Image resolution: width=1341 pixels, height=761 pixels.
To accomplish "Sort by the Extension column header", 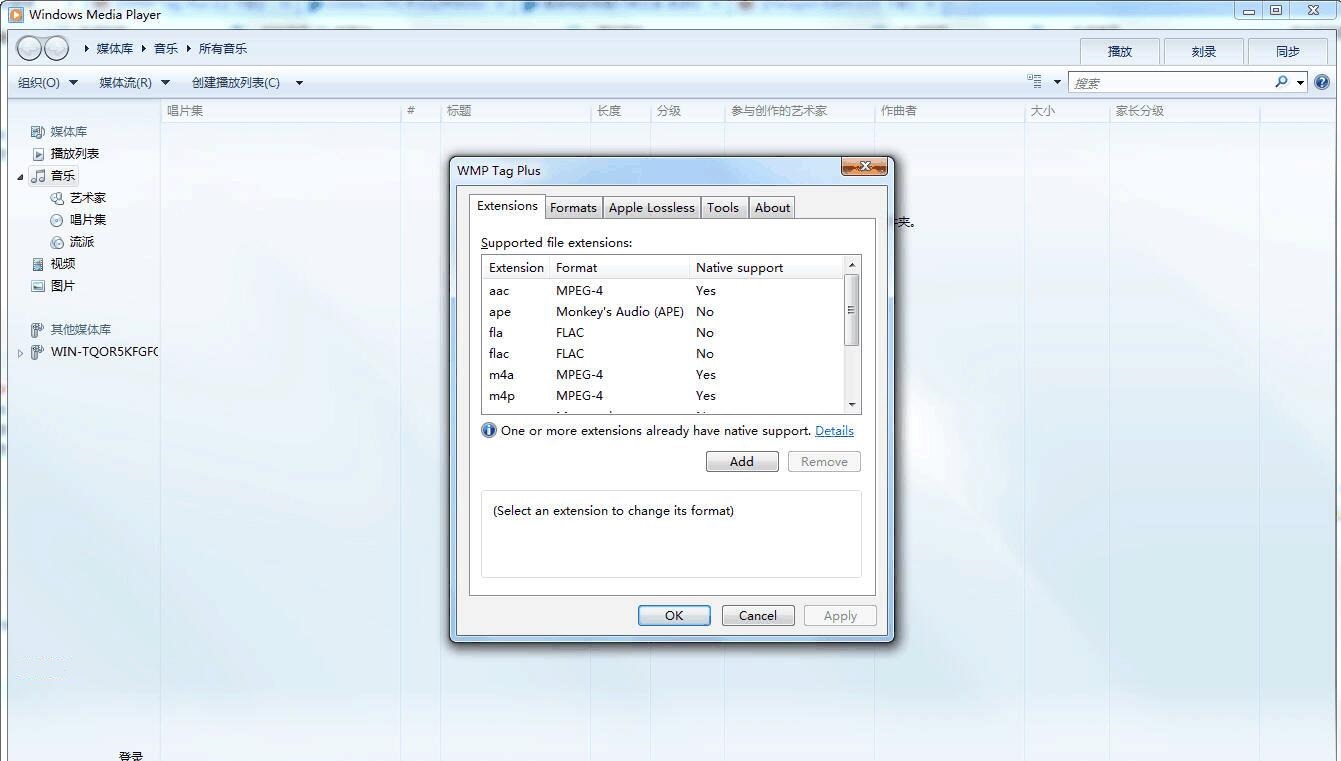I will (516, 268).
